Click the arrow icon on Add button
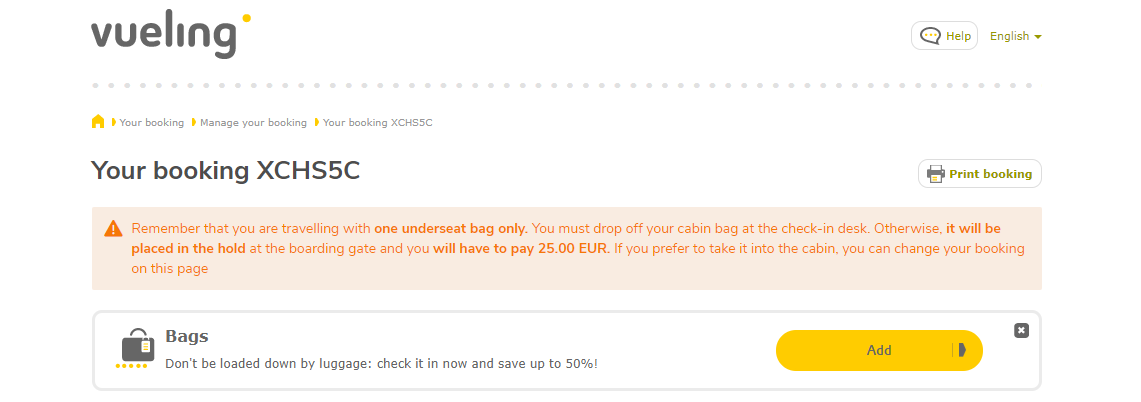 (962, 350)
